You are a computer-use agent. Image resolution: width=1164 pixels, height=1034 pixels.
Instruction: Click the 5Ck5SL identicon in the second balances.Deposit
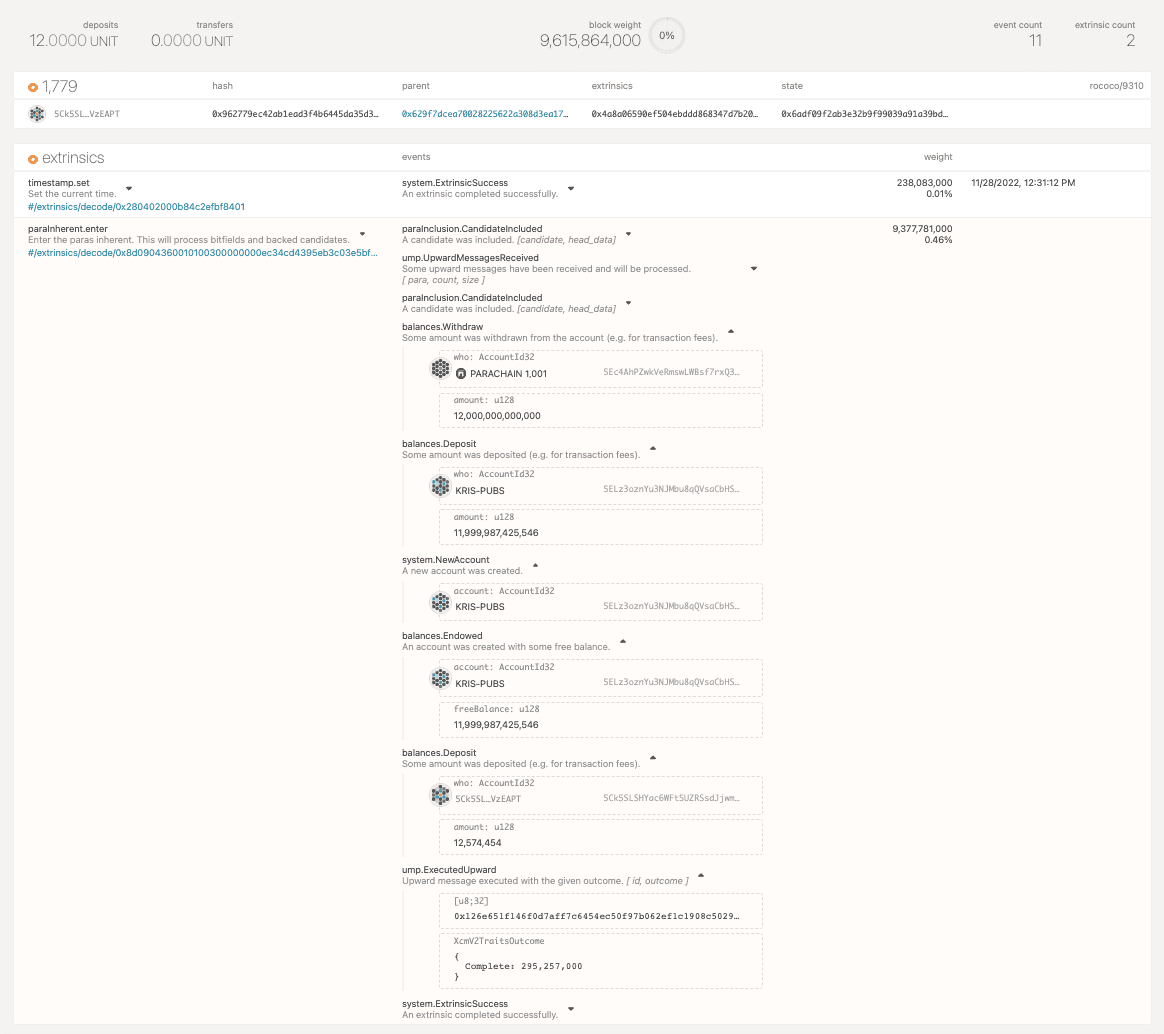pyautogui.click(x=440, y=795)
